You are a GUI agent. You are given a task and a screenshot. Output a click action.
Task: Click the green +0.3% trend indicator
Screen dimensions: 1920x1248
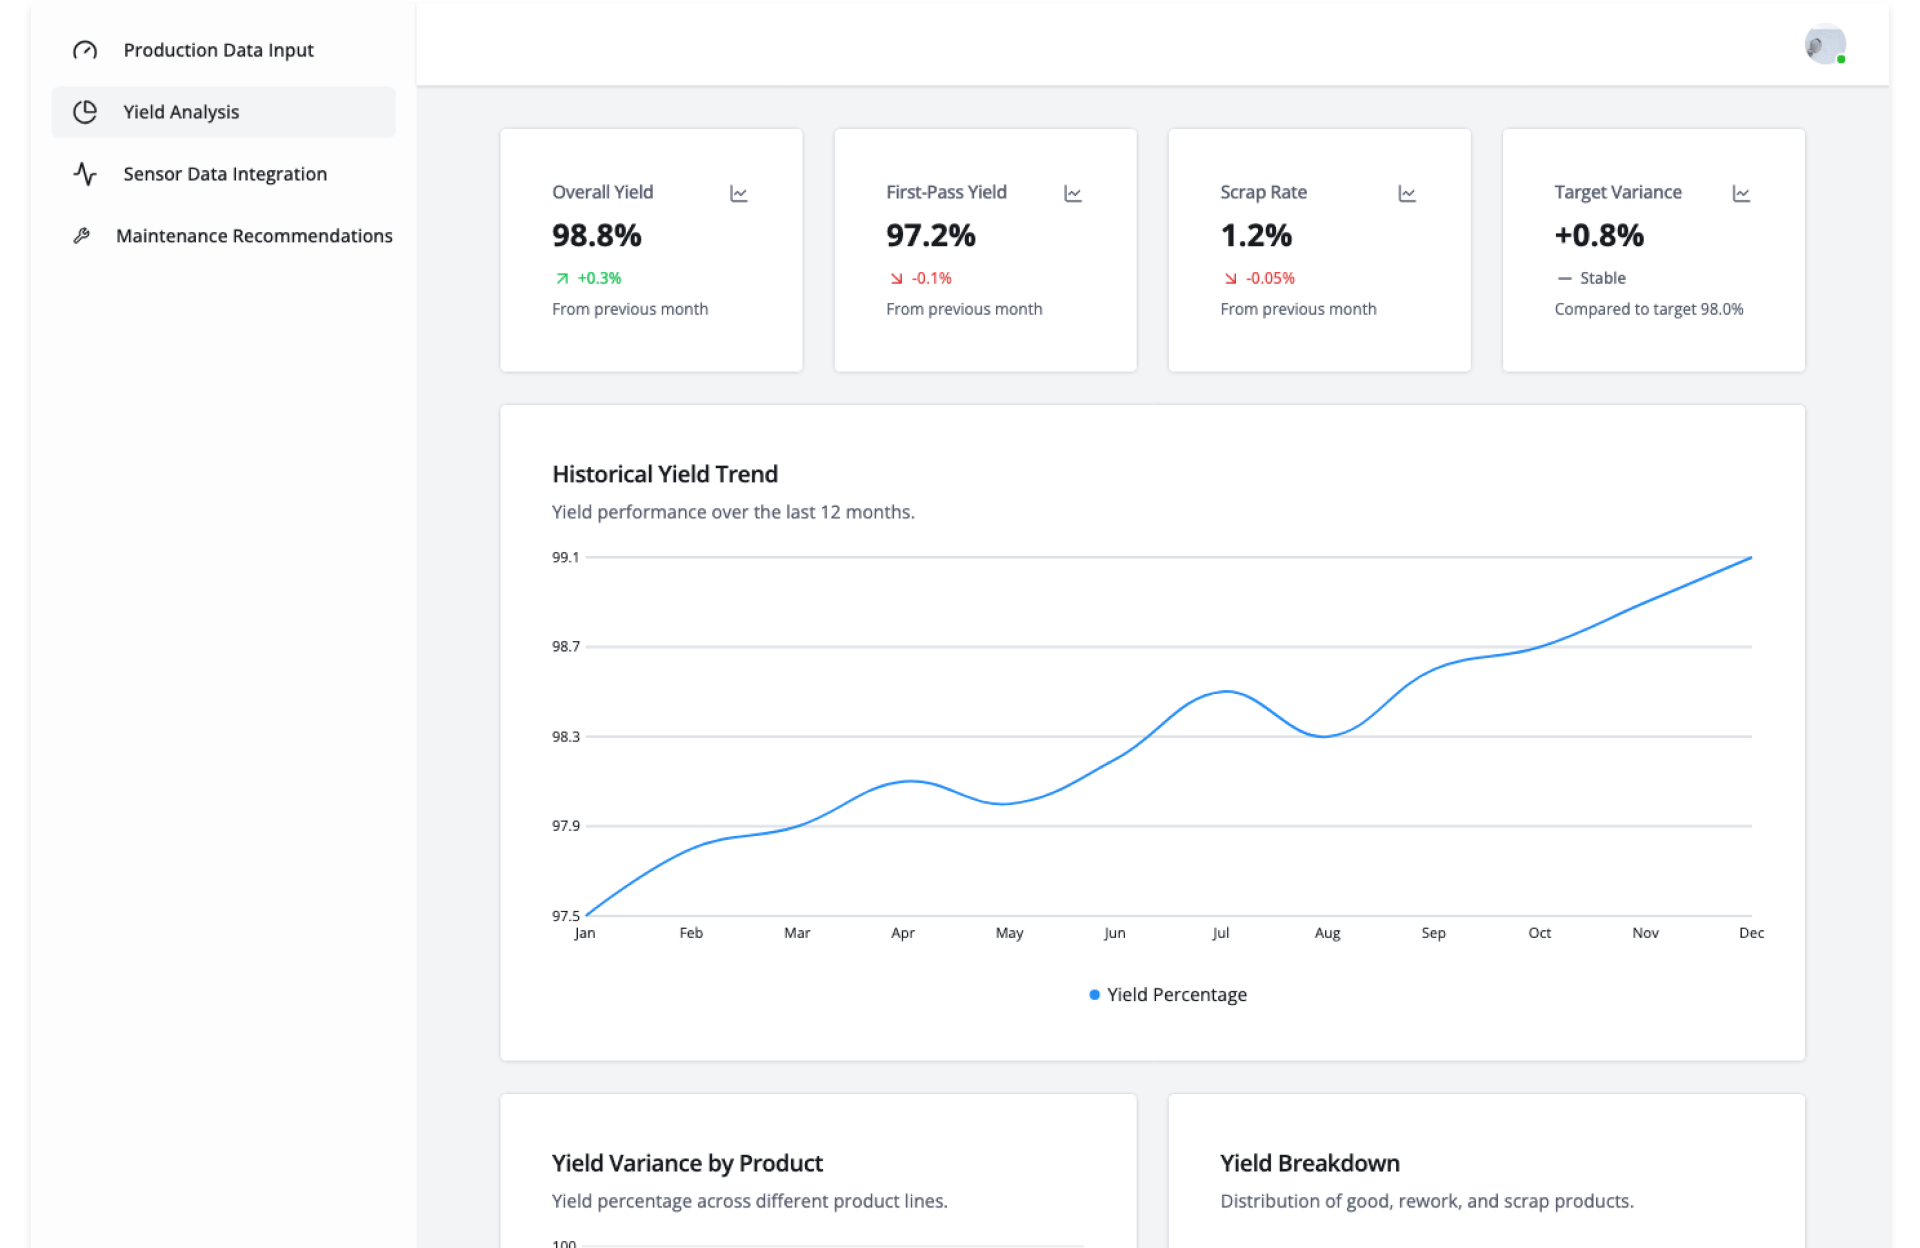coord(598,278)
